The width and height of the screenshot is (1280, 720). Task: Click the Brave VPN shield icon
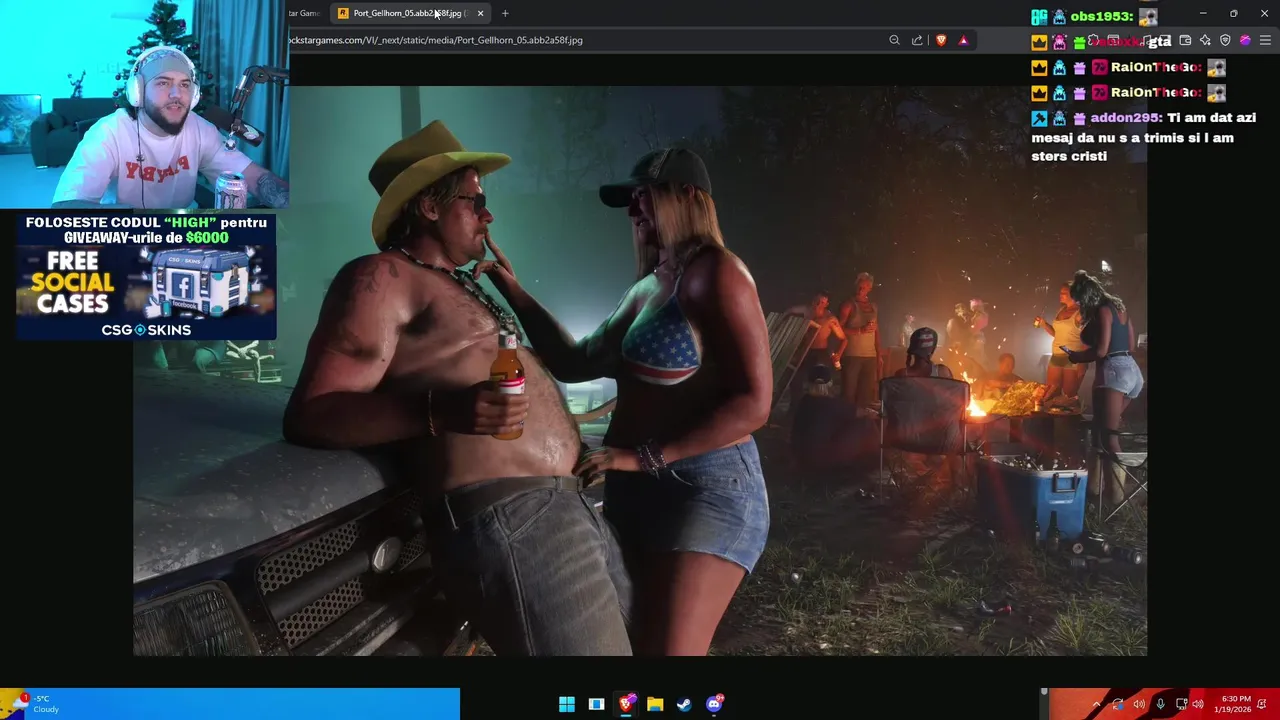pos(1225,40)
